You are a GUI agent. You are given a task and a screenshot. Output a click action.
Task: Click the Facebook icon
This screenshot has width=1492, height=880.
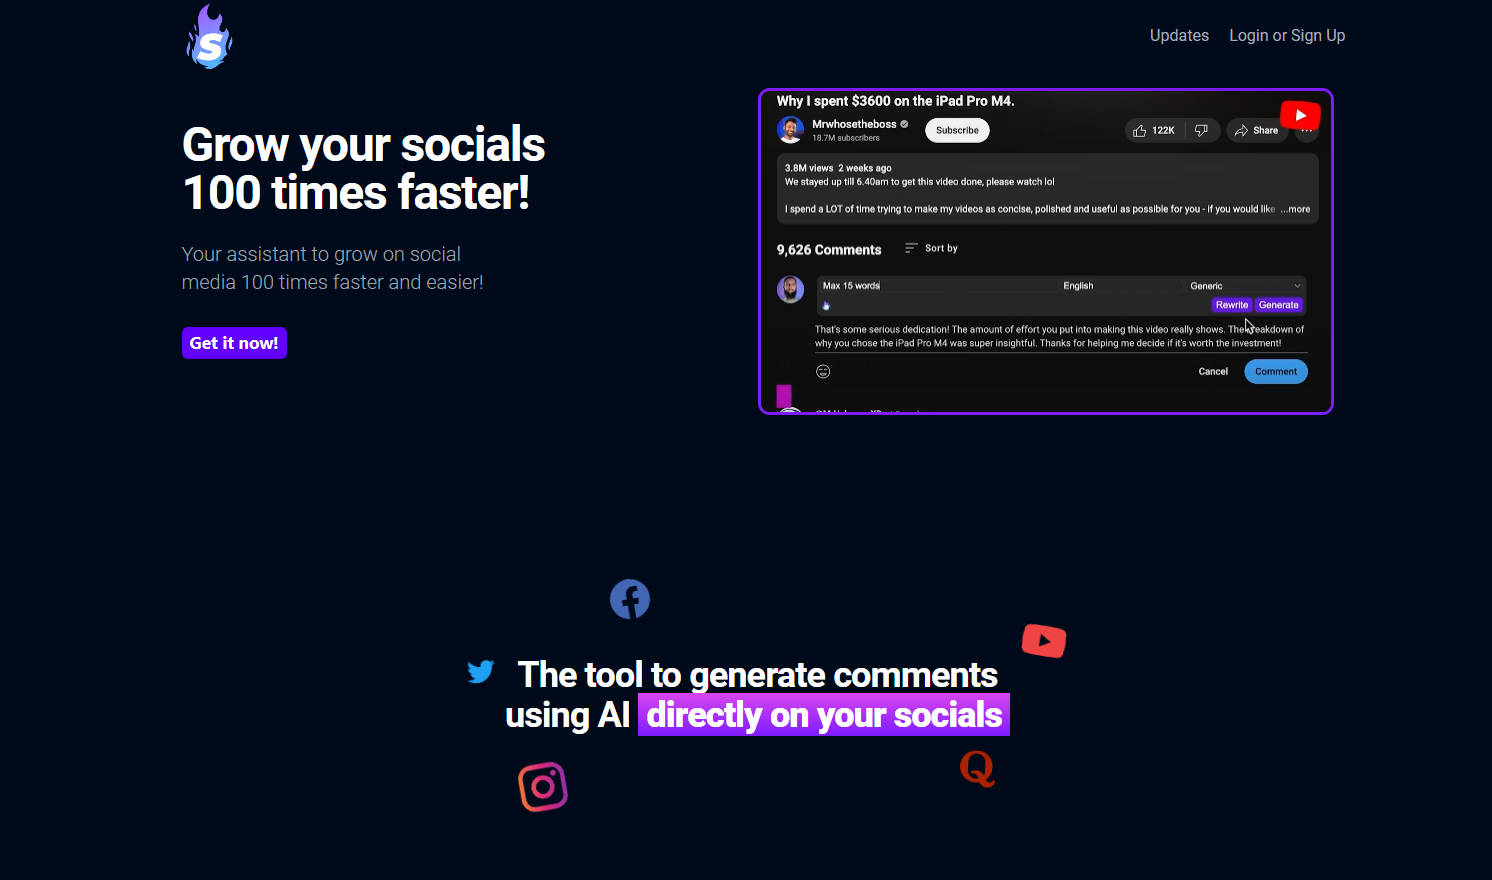(630, 598)
